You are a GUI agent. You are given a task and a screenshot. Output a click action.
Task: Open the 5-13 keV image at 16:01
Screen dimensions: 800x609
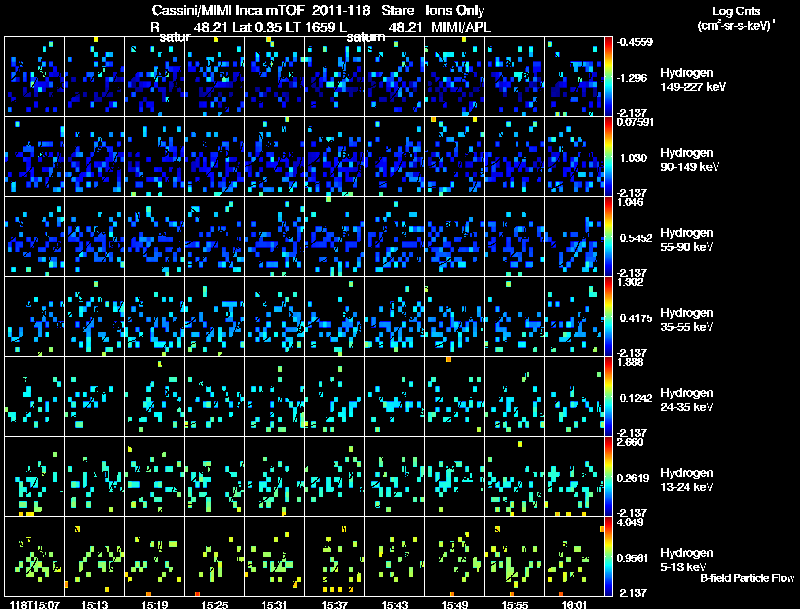pyautogui.click(x=574, y=556)
